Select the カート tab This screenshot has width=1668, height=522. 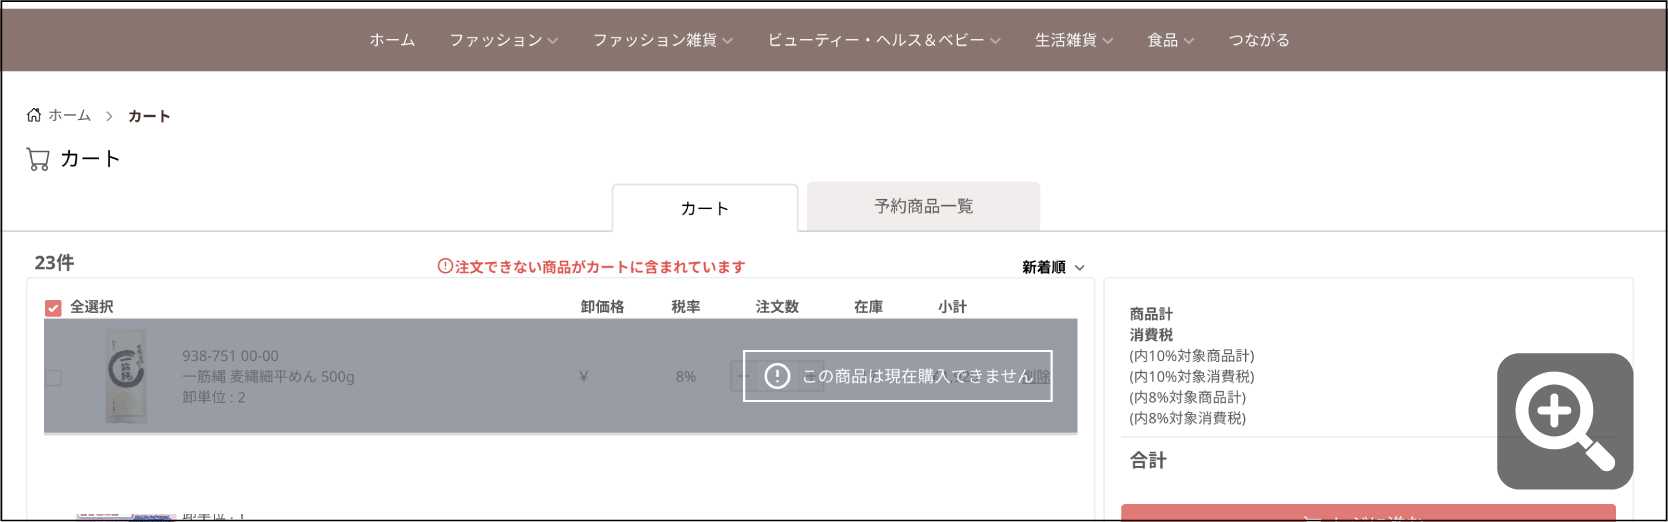click(705, 208)
